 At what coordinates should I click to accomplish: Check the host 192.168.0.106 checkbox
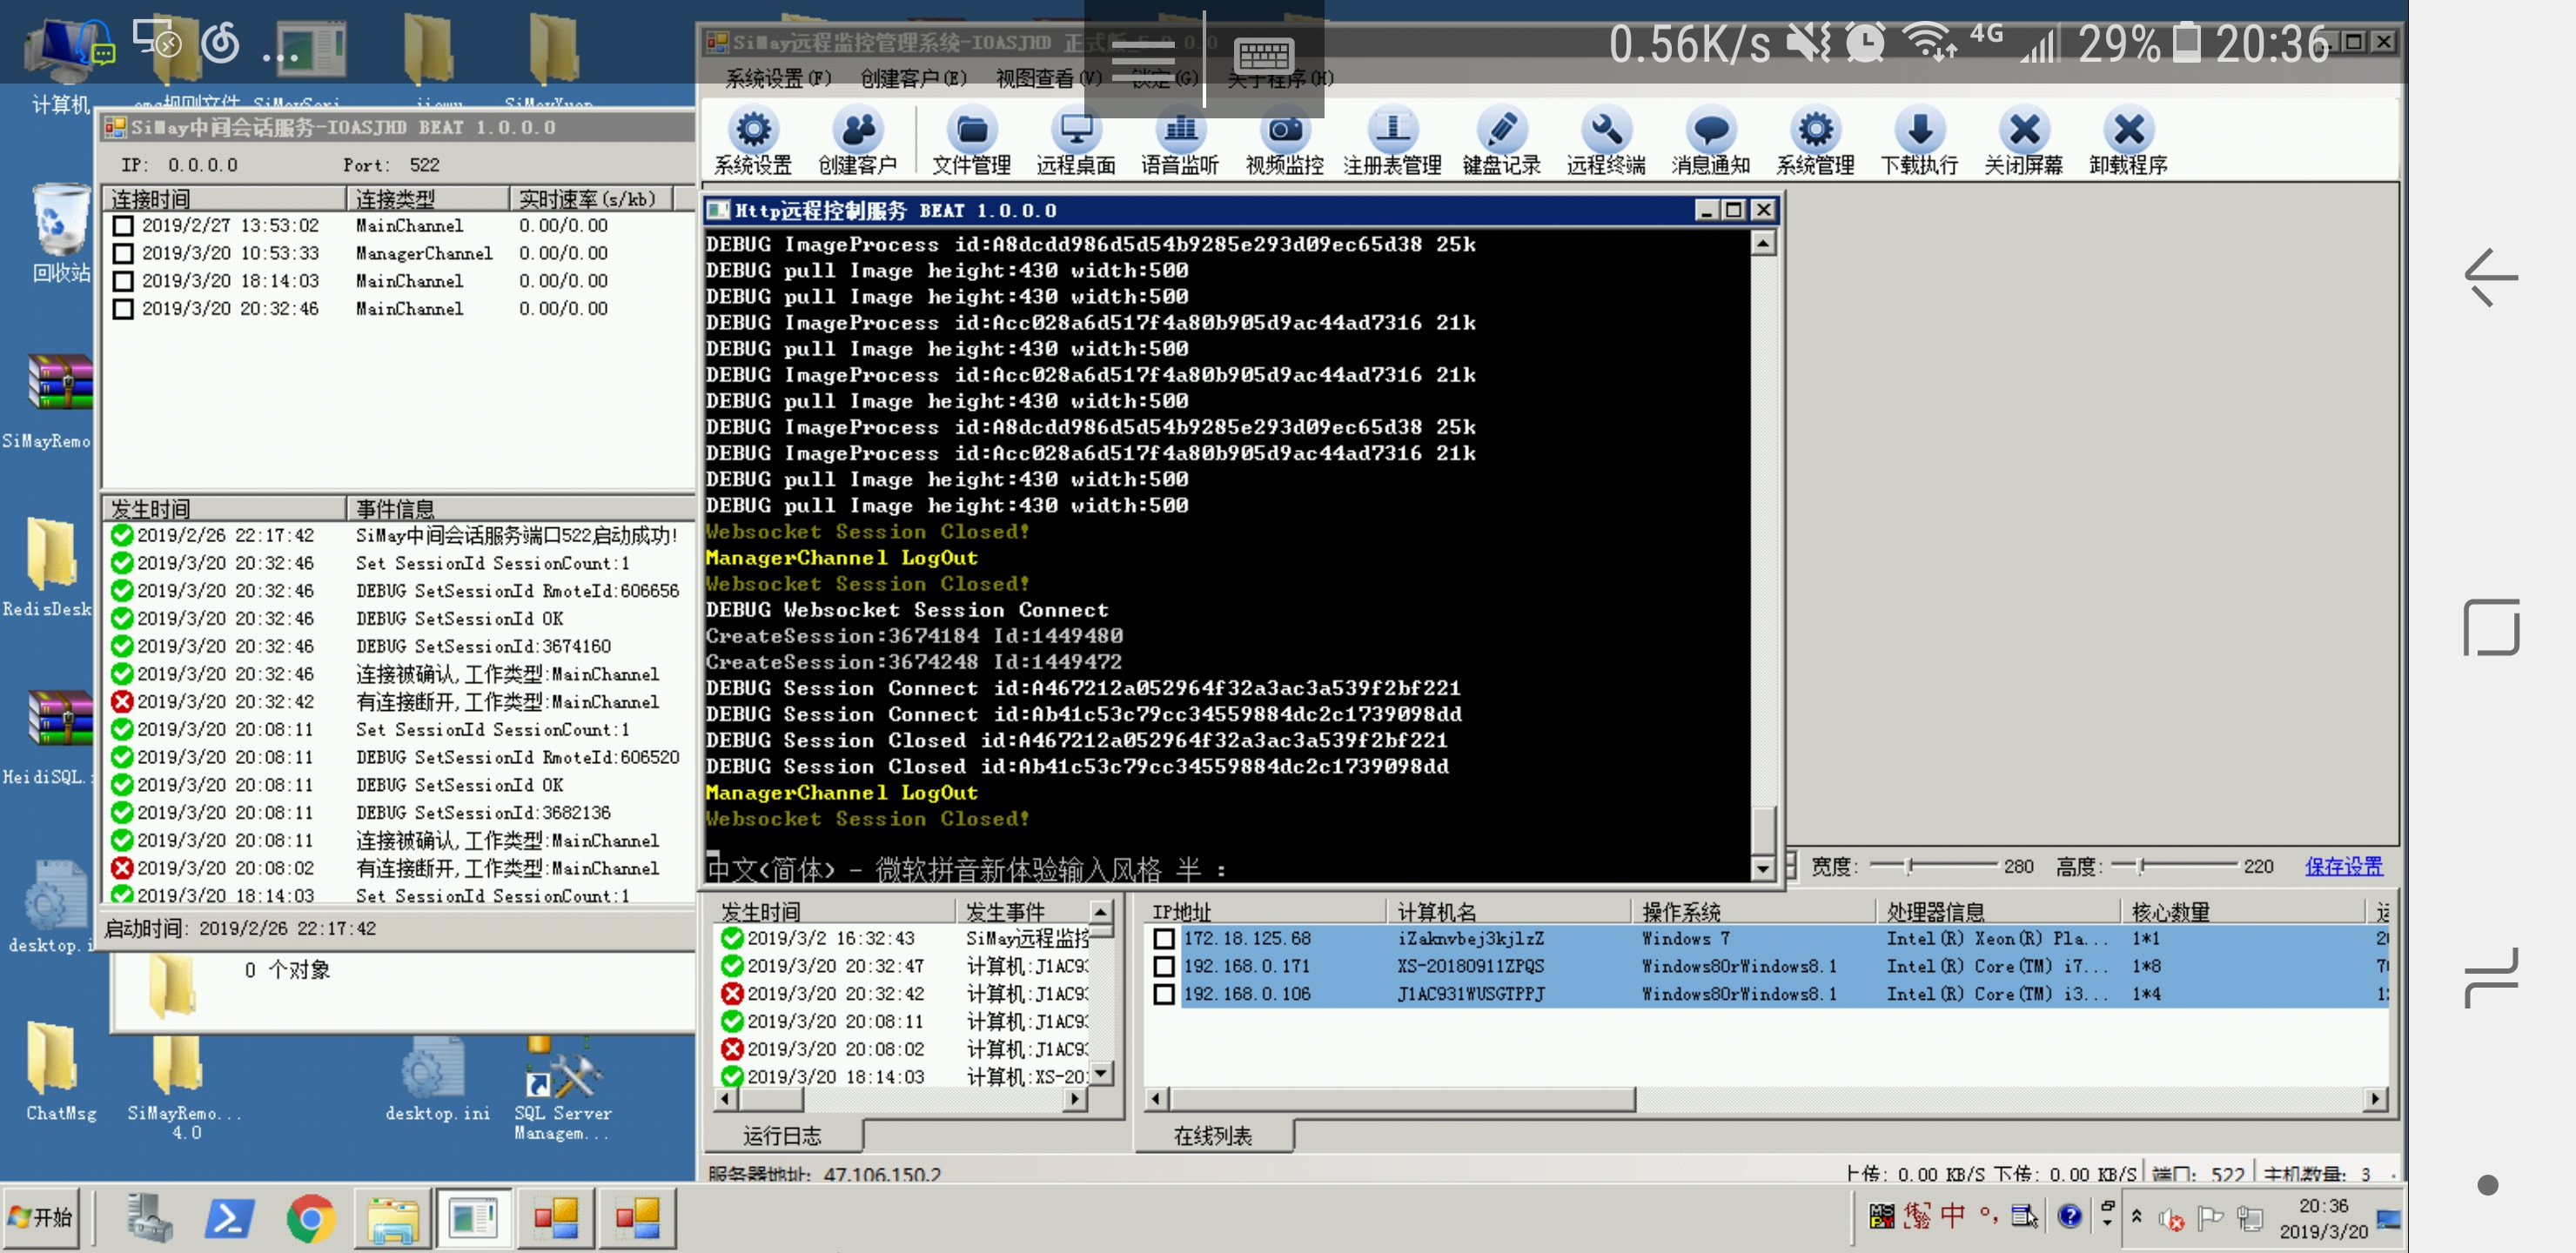pyautogui.click(x=1164, y=995)
